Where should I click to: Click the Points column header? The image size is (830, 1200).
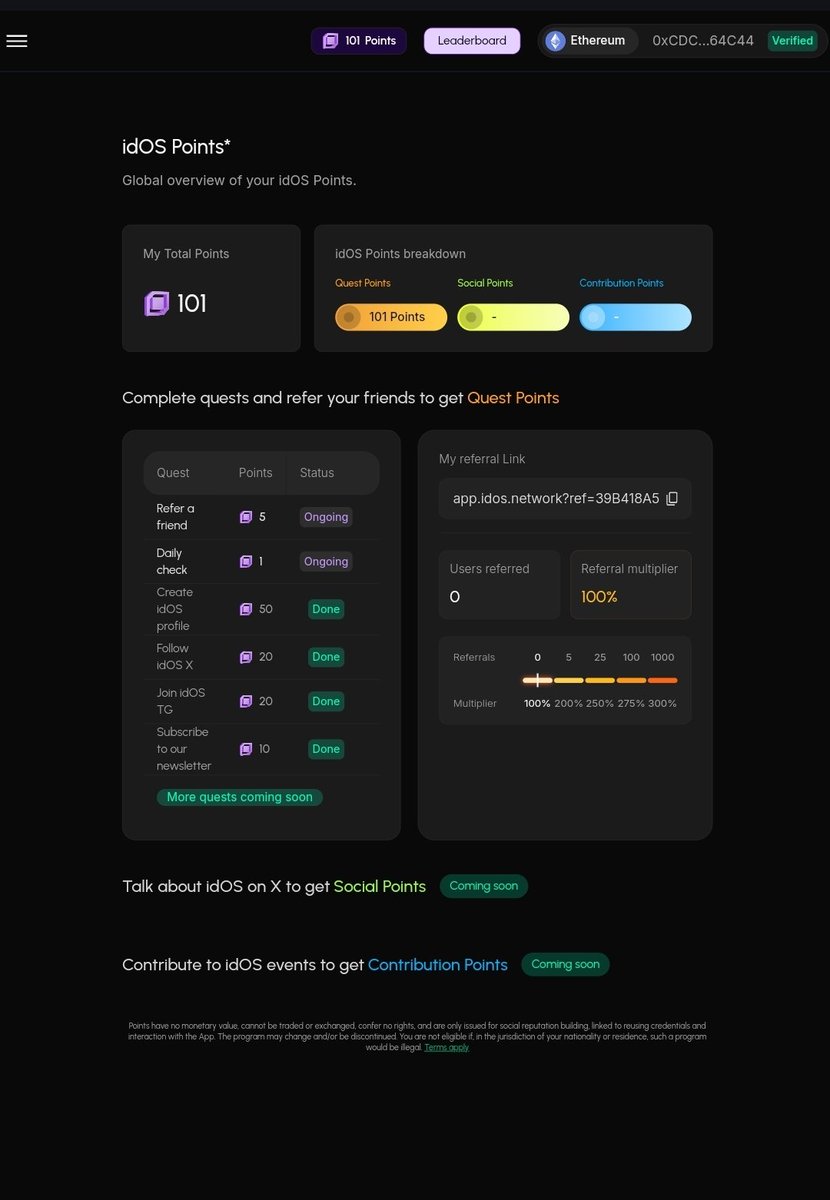255,473
